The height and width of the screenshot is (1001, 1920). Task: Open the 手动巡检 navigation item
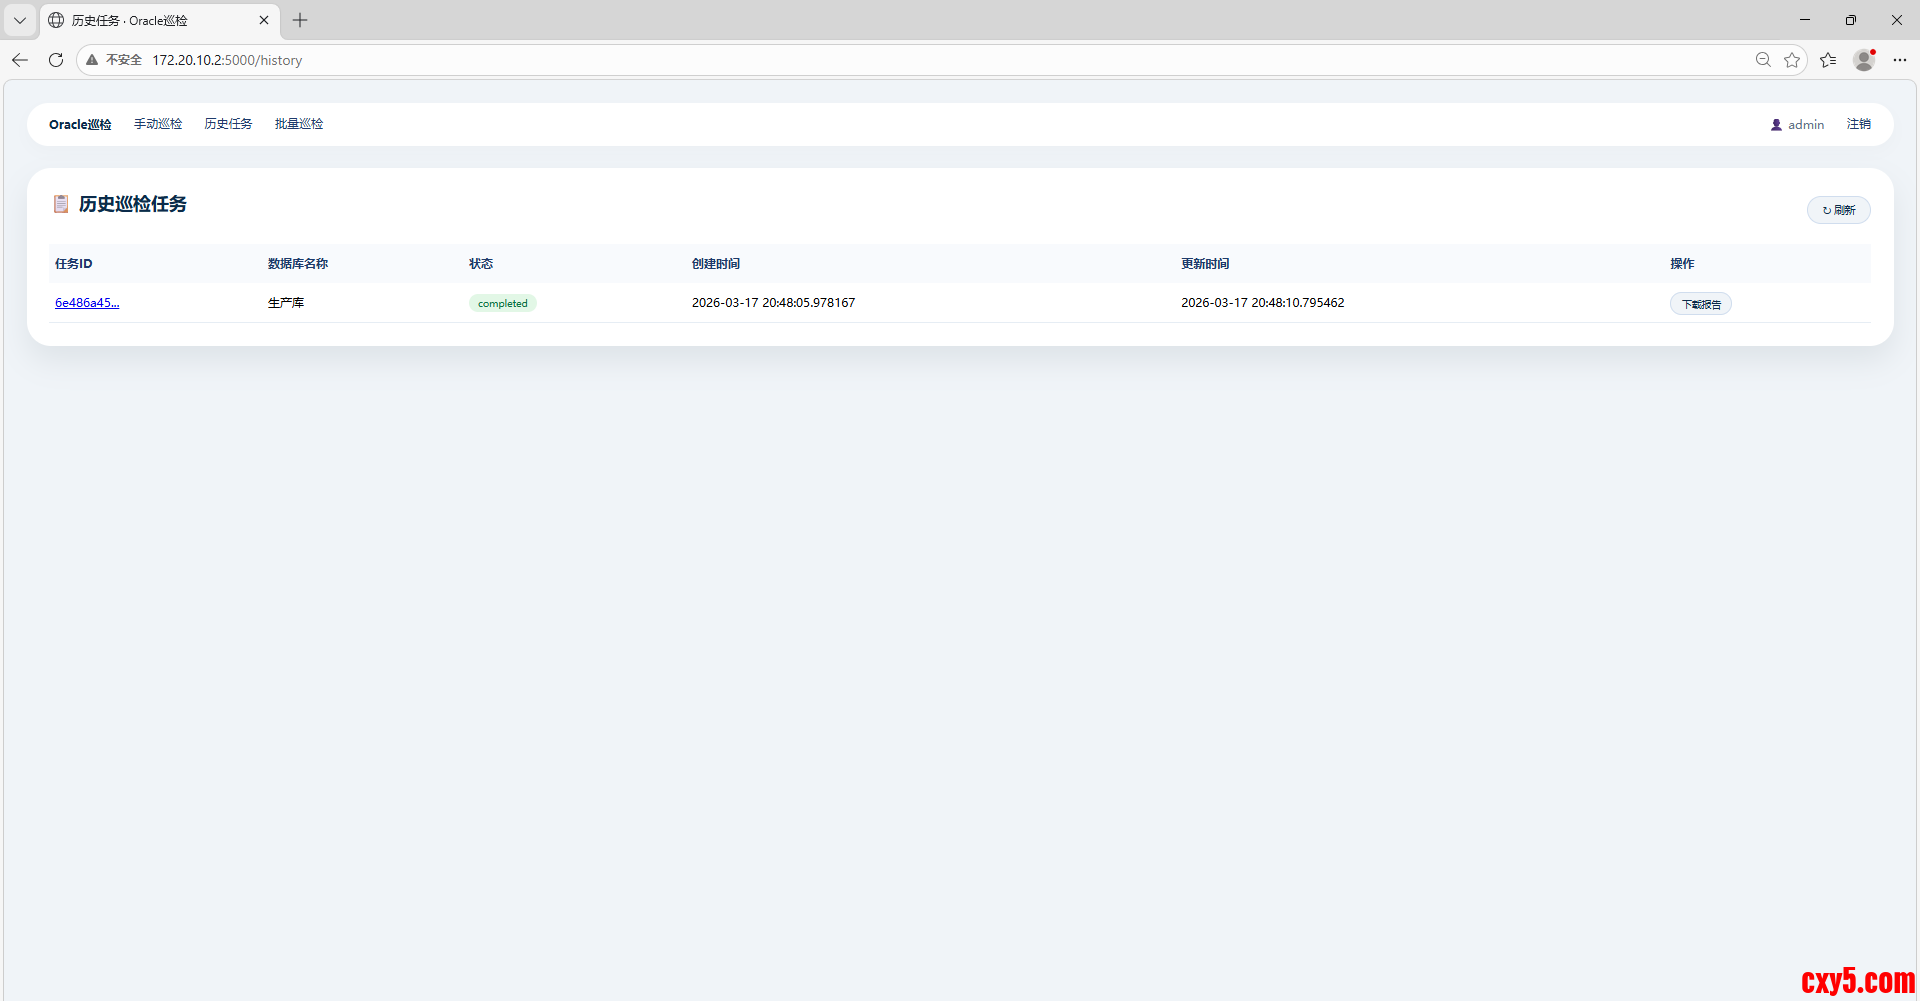point(158,124)
